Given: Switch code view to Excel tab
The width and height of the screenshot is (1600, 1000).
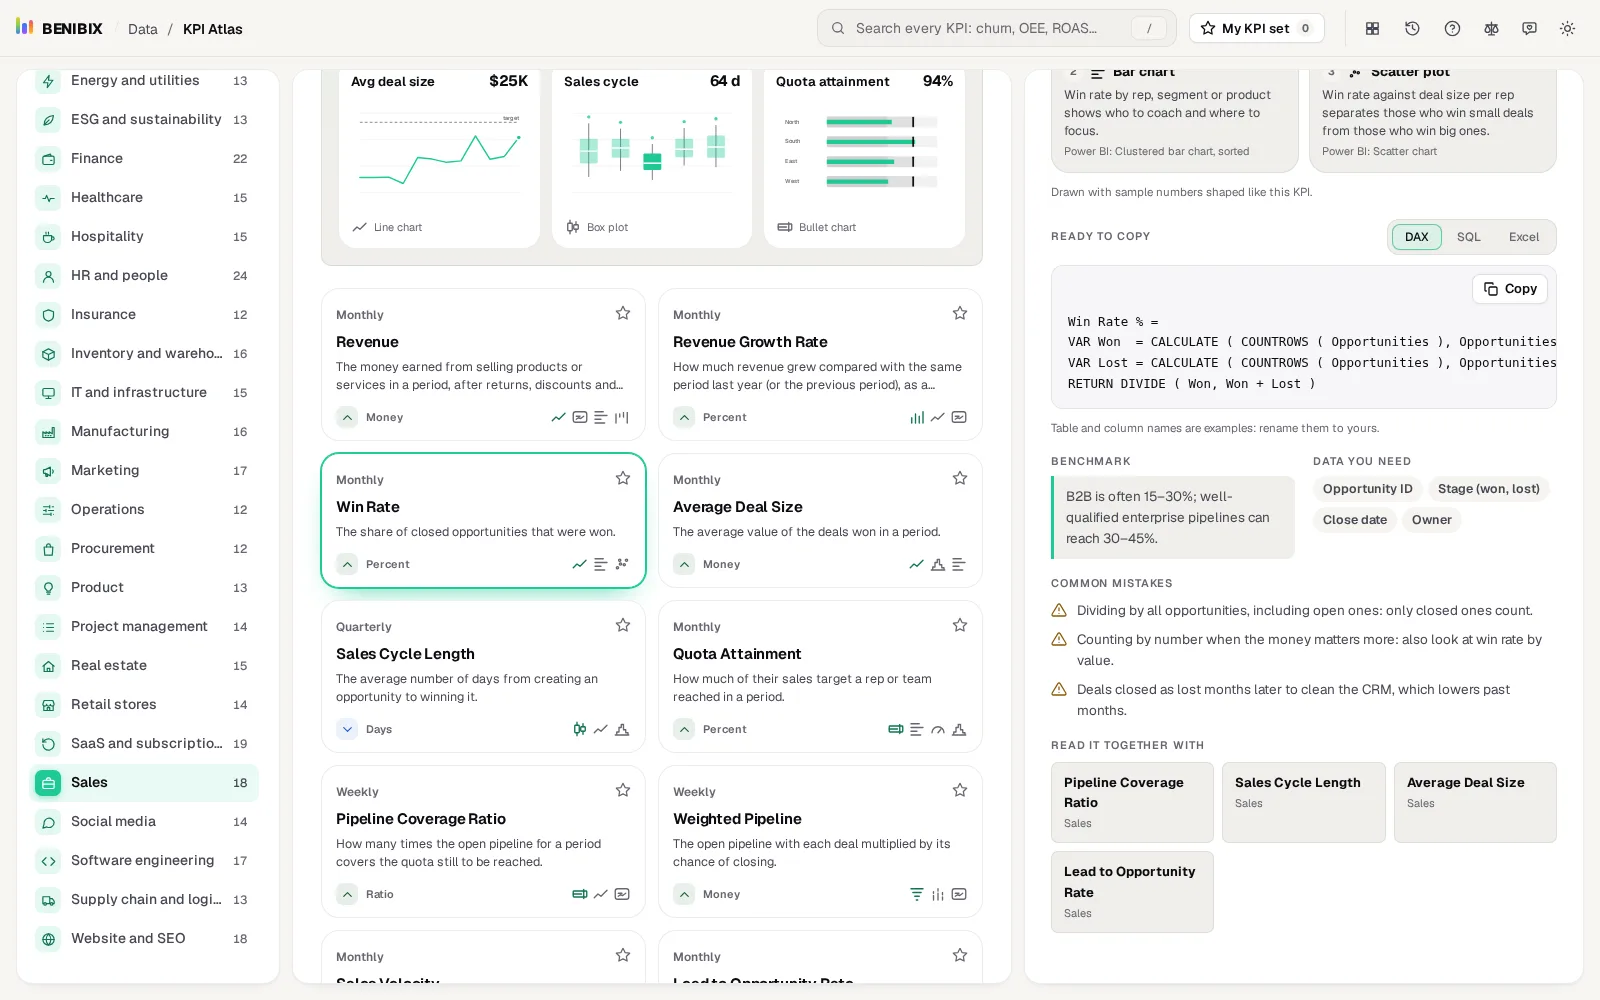Looking at the screenshot, I should tap(1524, 237).
